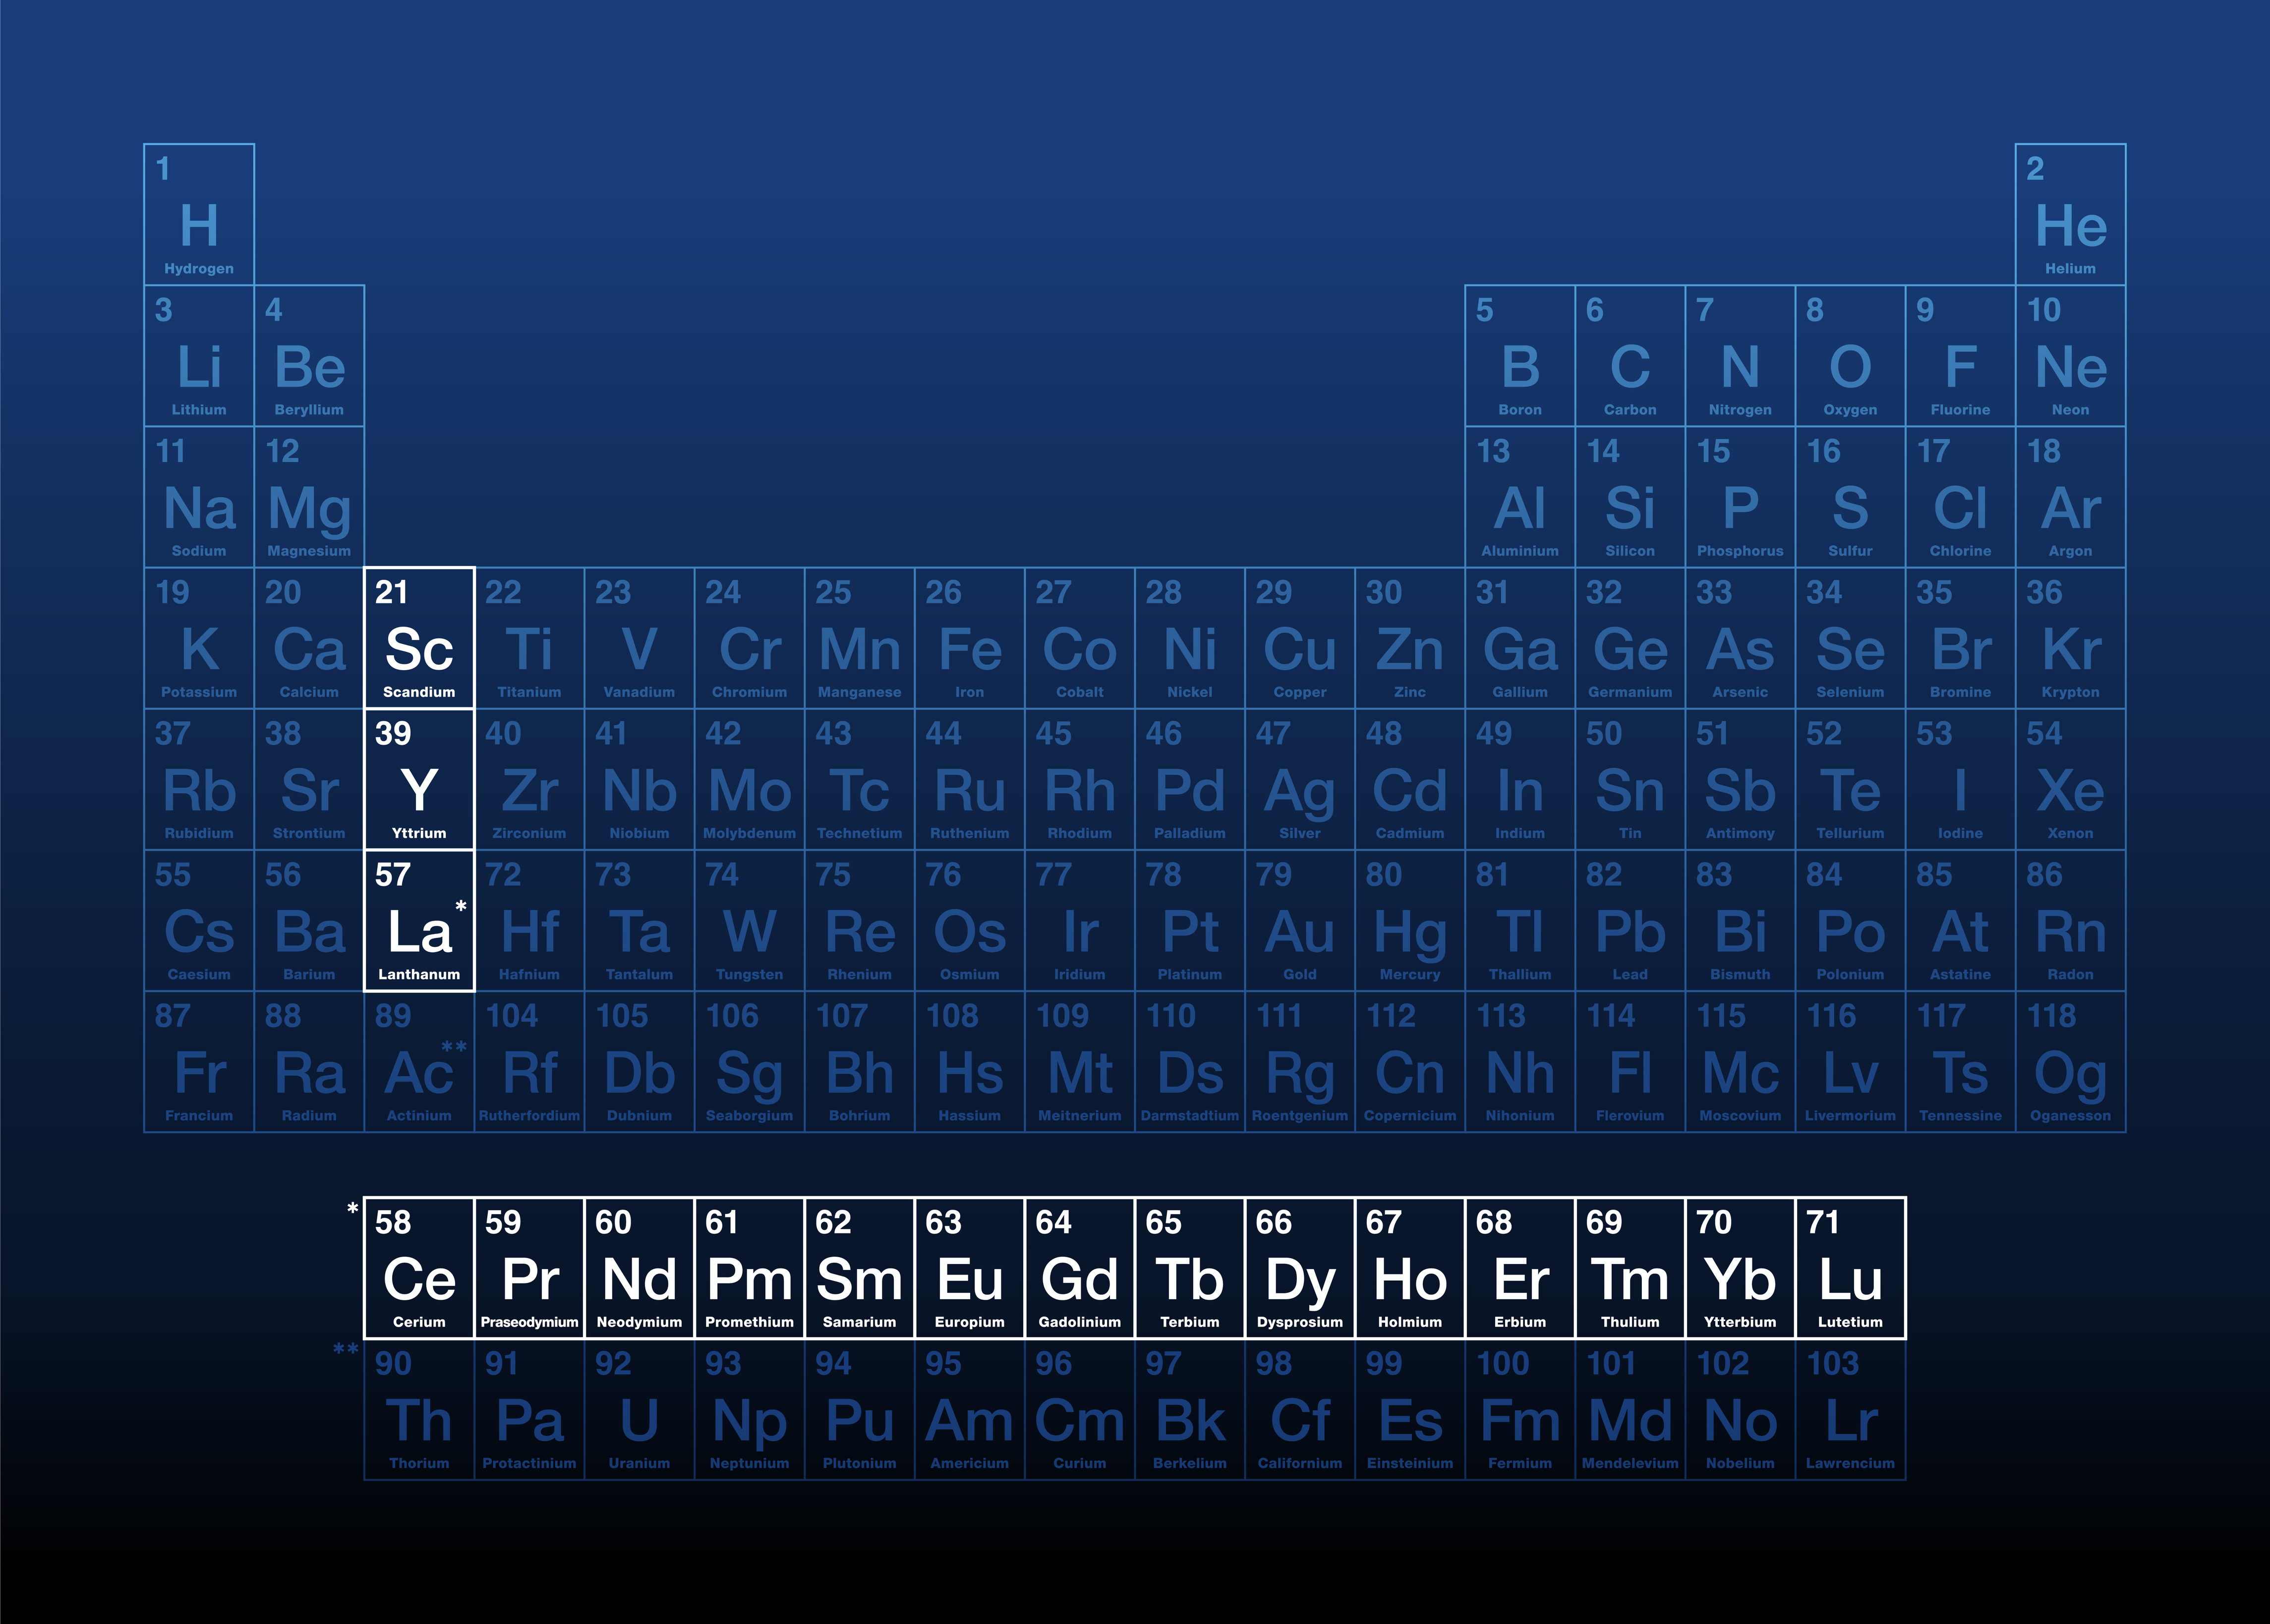The height and width of the screenshot is (1624, 2270).
Task: Click the Hydrogen element cell
Action: click(199, 215)
